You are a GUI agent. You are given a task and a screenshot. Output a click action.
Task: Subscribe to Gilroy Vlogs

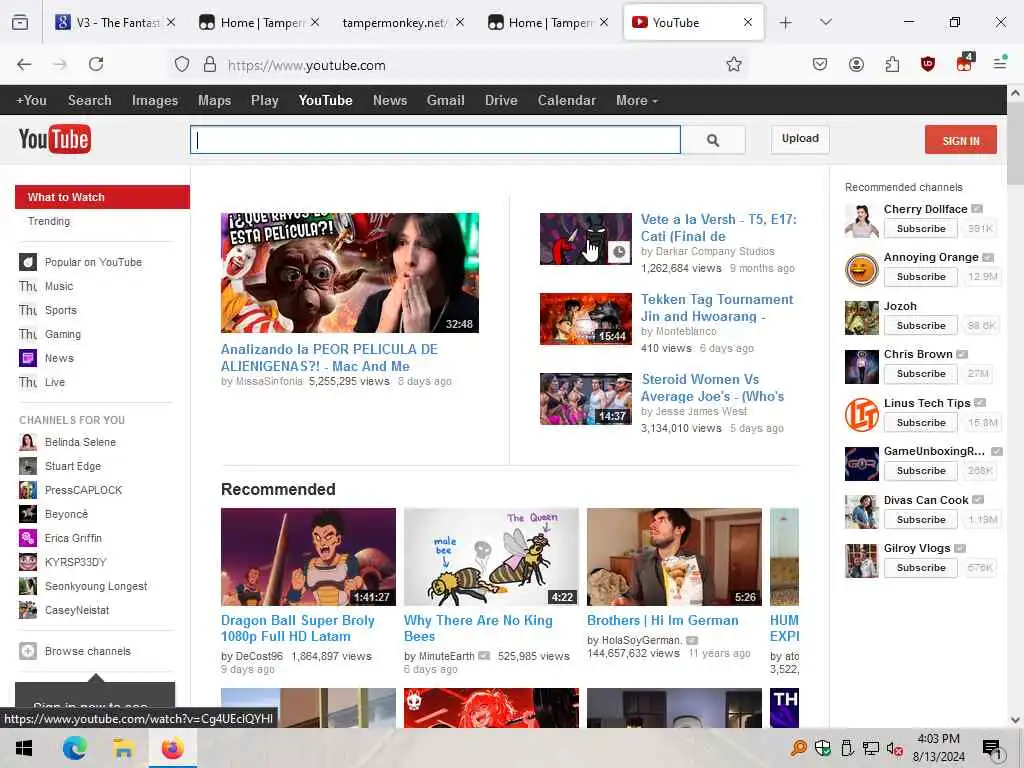[x=921, y=568]
